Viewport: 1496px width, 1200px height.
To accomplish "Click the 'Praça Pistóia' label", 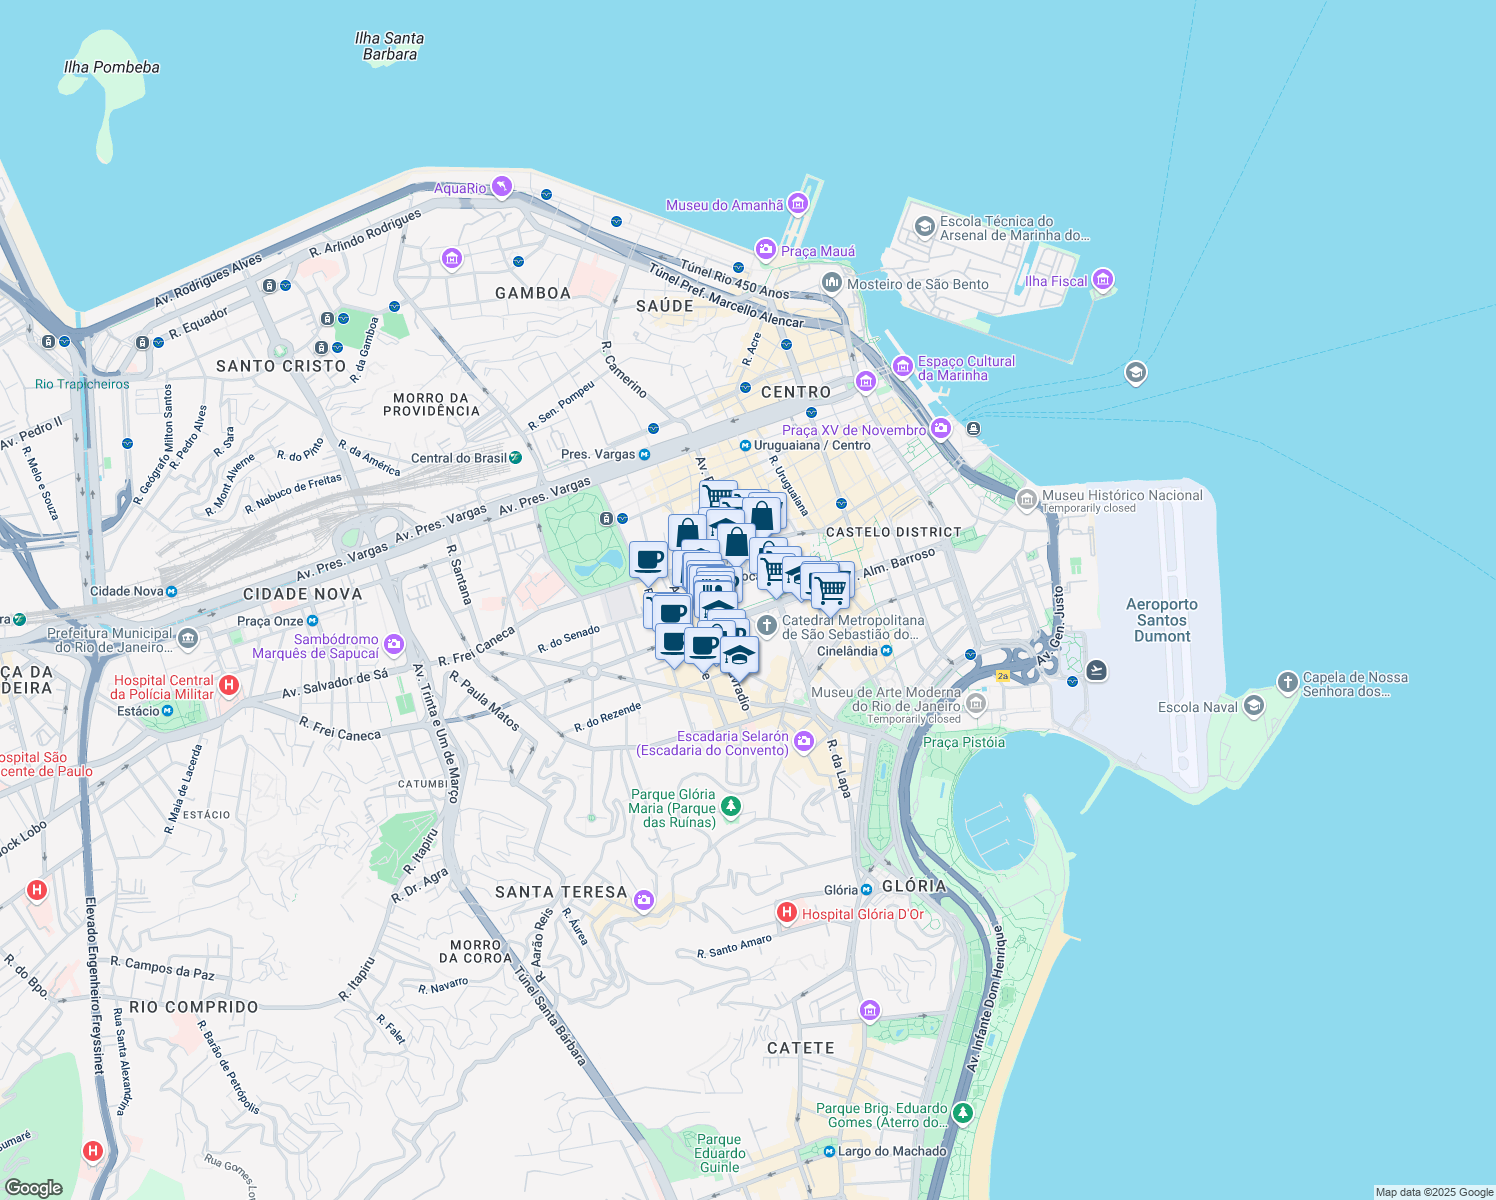I will (x=964, y=742).
